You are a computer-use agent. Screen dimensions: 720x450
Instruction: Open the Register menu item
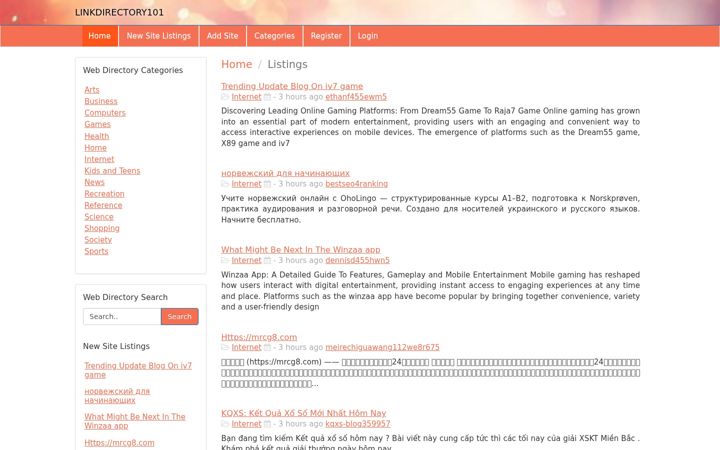coord(326,36)
